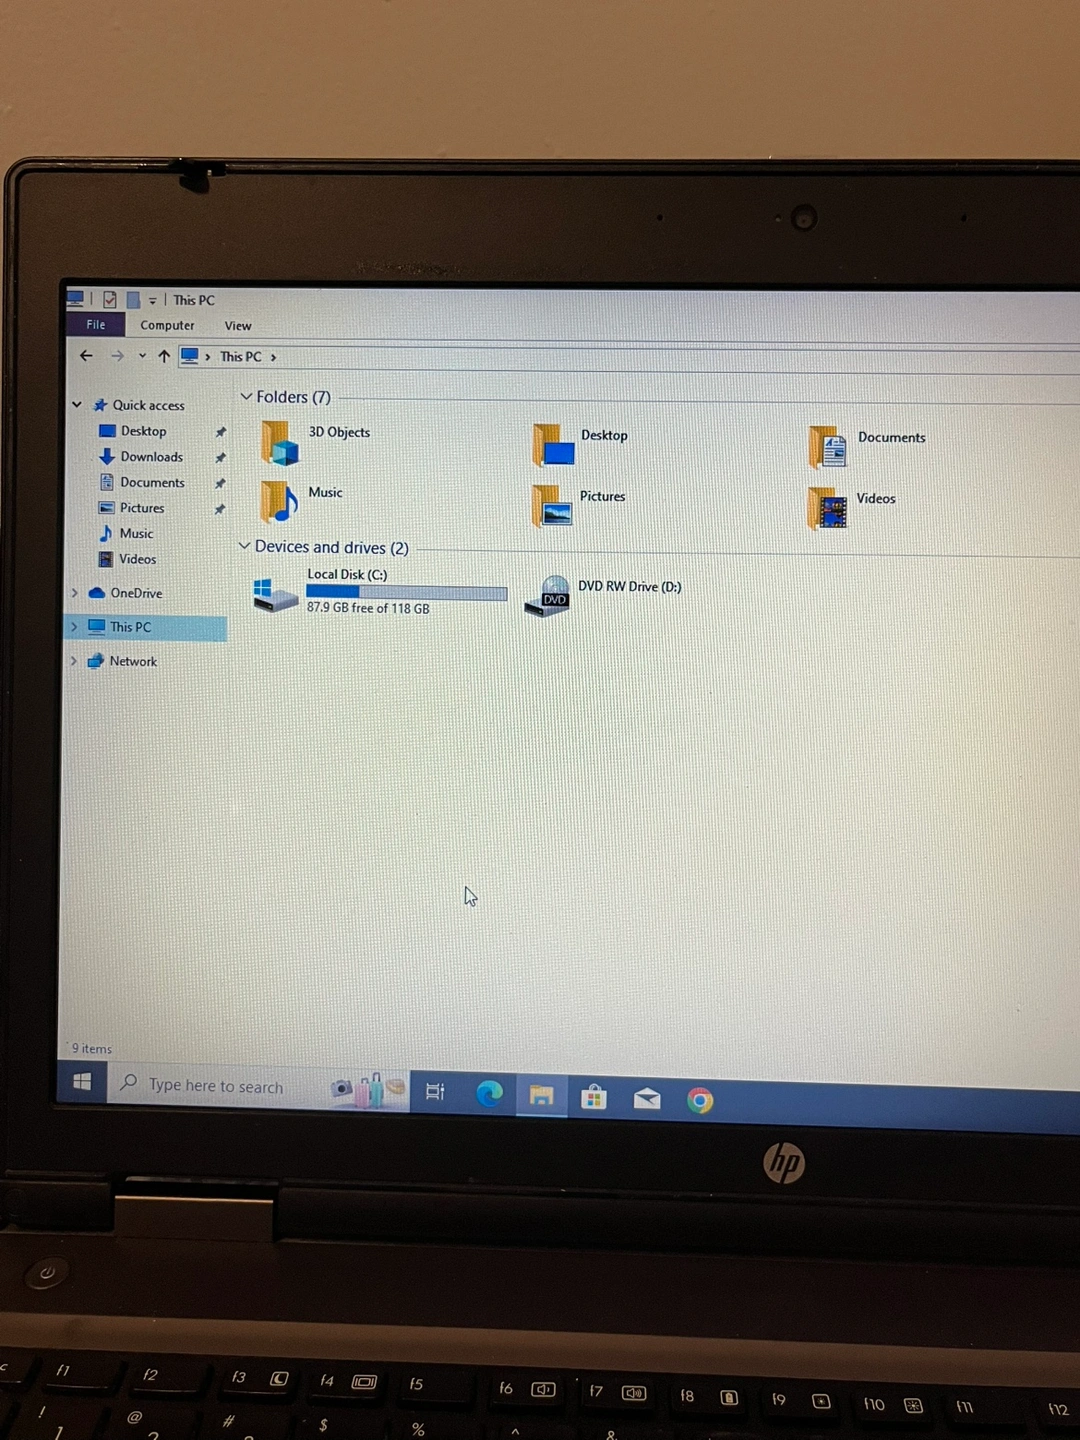Collapse the Devices and drives group
Image resolution: width=1080 pixels, height=1440 pixels.
[x=244, y=546]
